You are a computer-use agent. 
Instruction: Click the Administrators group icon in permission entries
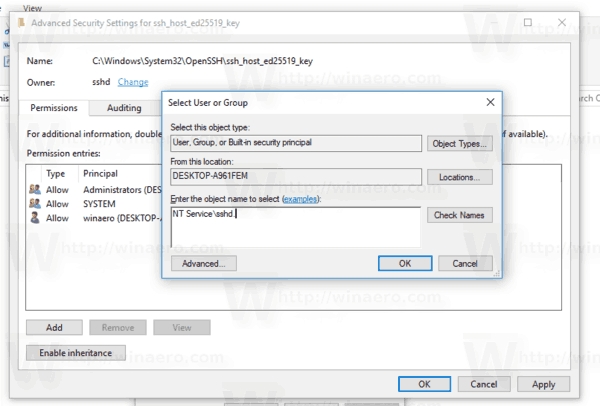(35, 188)
